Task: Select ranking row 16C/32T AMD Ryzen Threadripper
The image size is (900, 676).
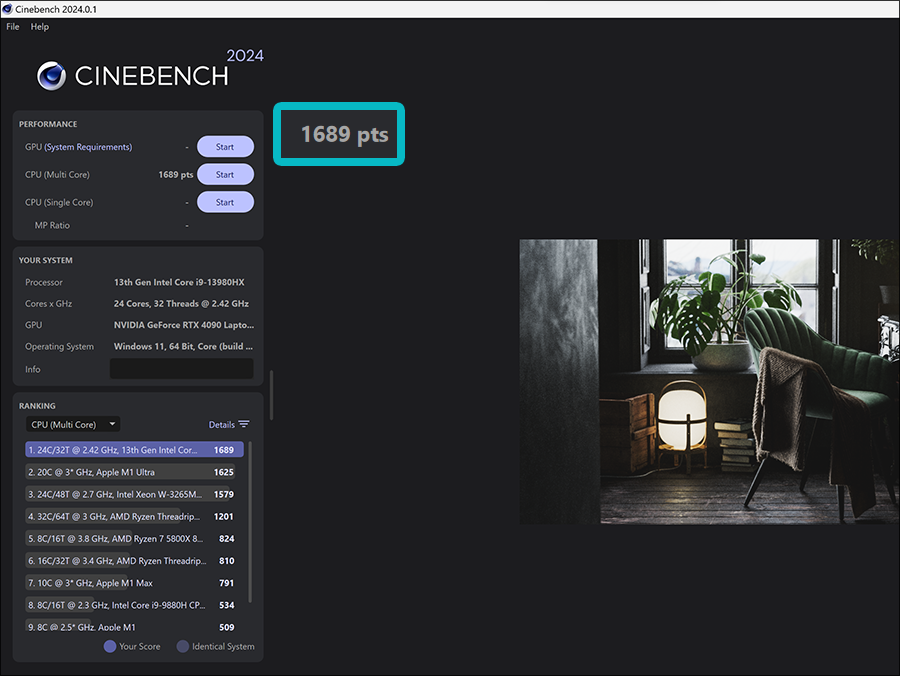Action: [x=131, y=561]
